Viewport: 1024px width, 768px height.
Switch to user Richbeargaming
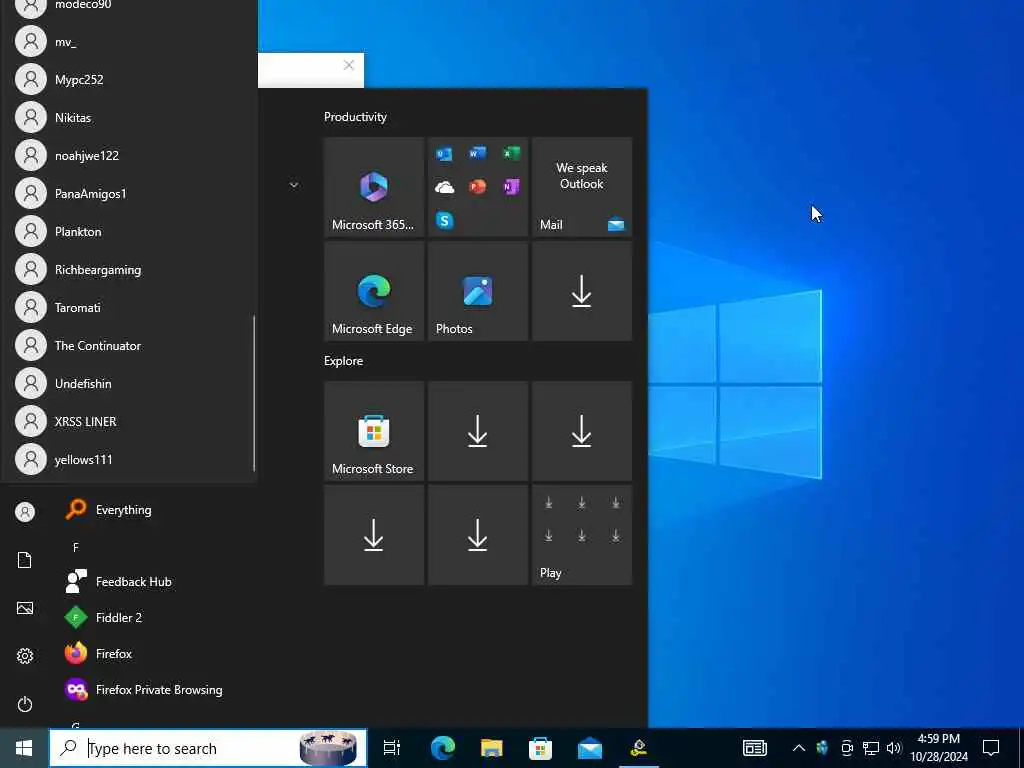click(x=129, y=269)
